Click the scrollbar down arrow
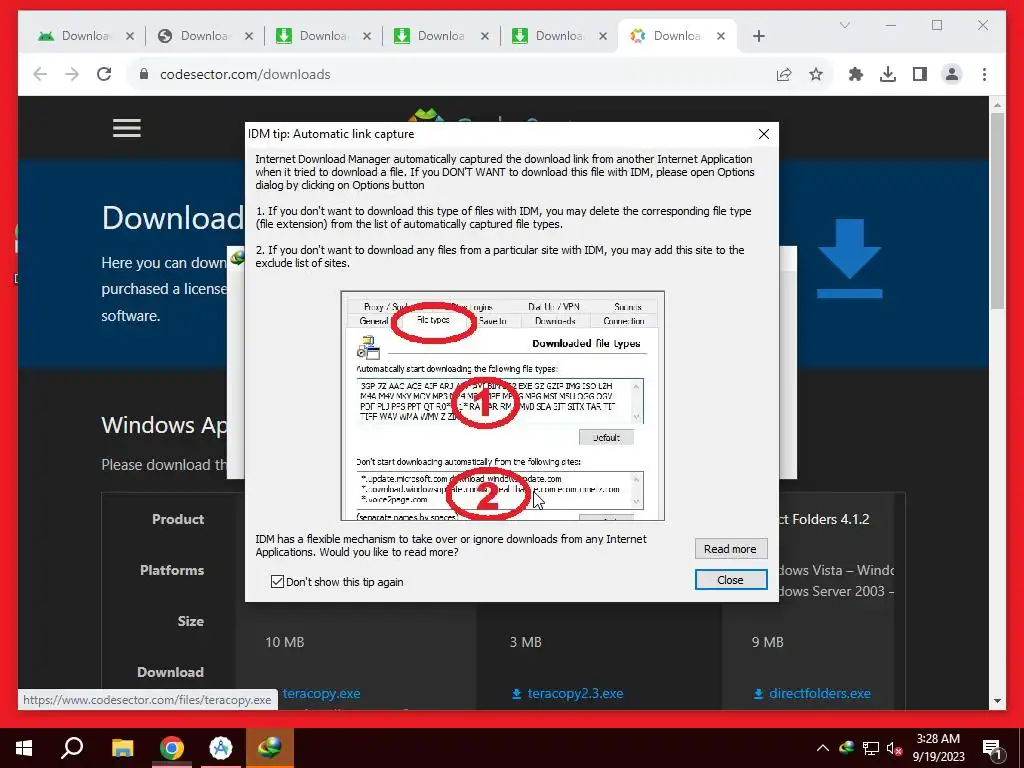 (997, 701)
